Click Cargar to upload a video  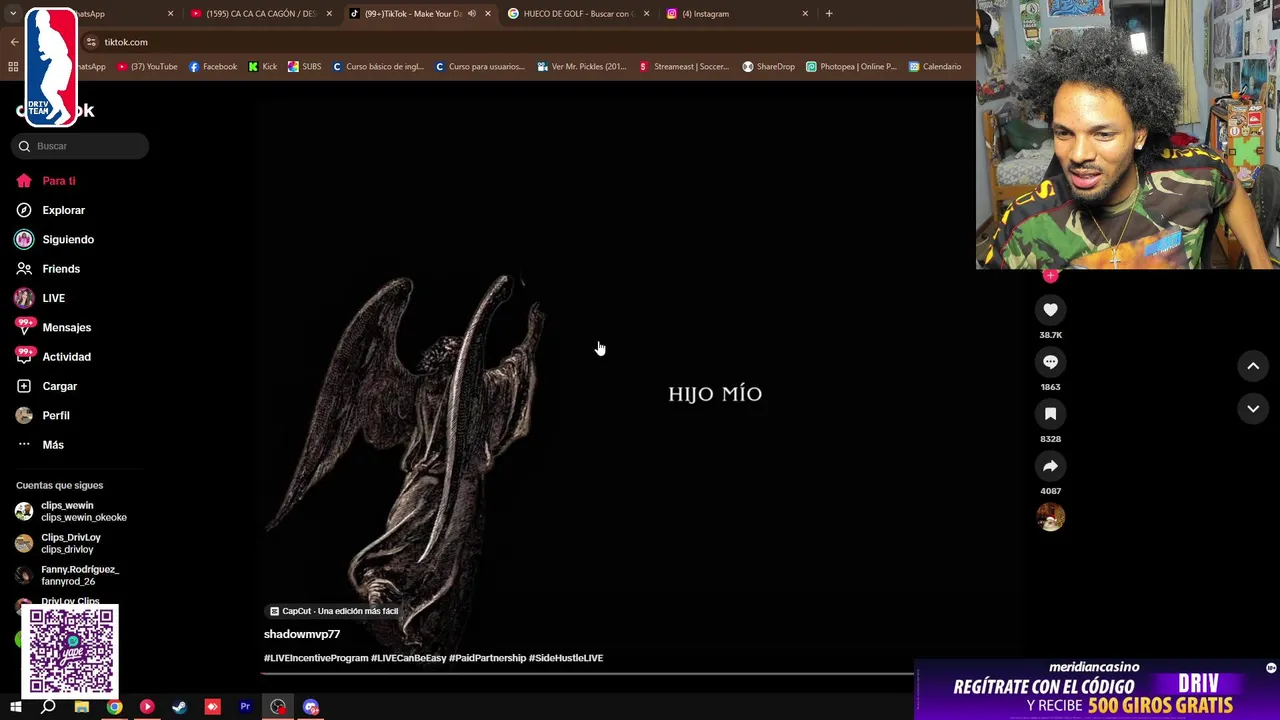pos(59,386)
